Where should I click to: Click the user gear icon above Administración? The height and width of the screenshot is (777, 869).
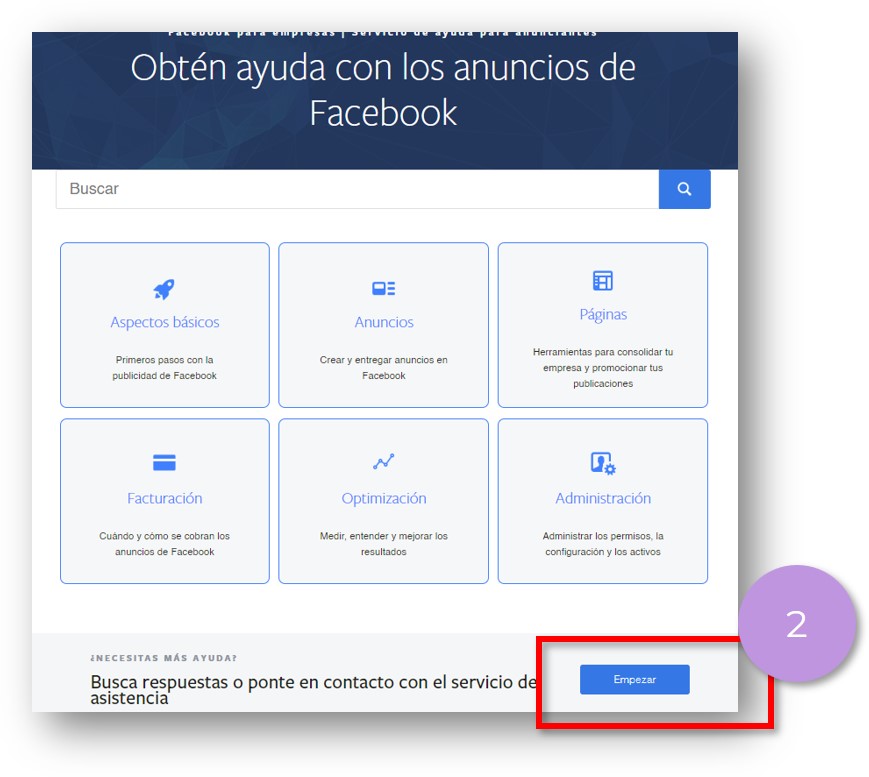[603, 463]
